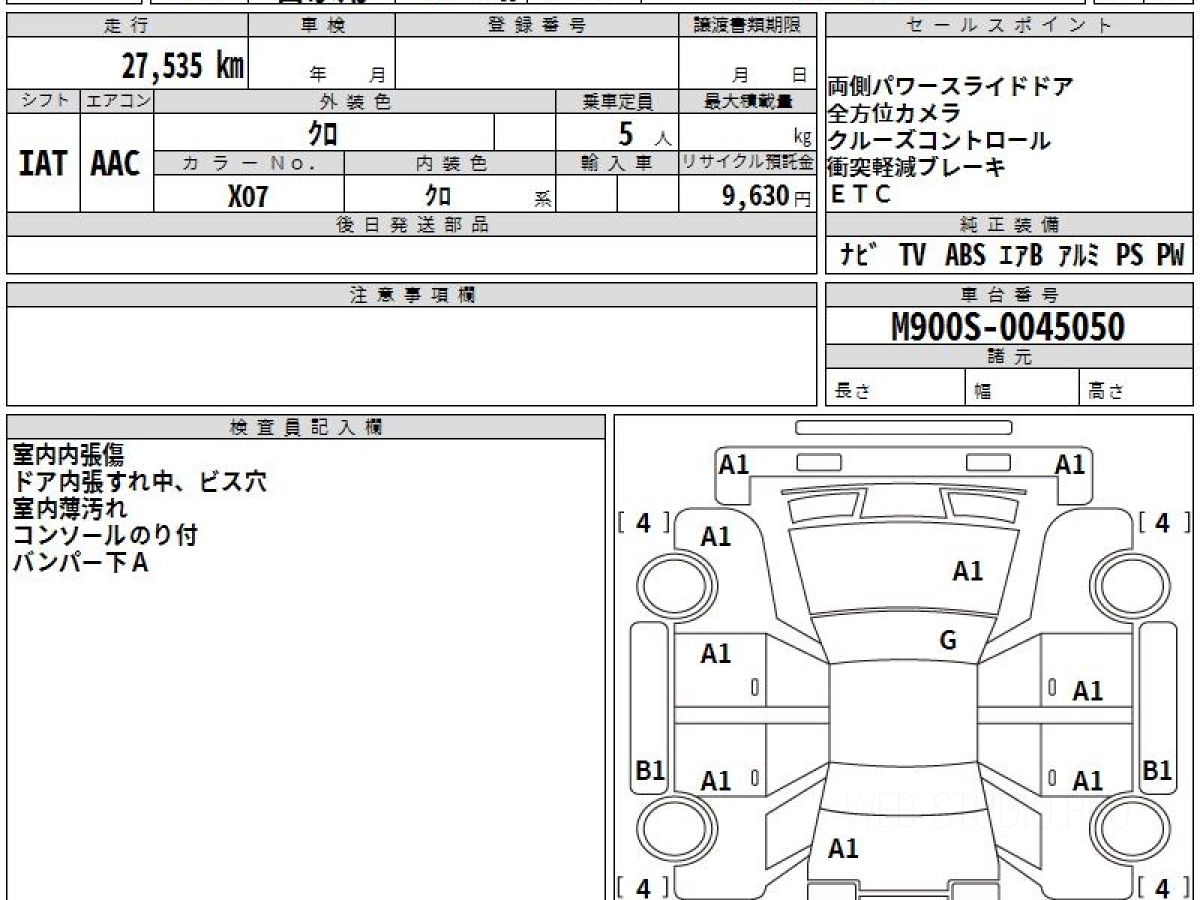Select the 車台番号 heading

1010,295
